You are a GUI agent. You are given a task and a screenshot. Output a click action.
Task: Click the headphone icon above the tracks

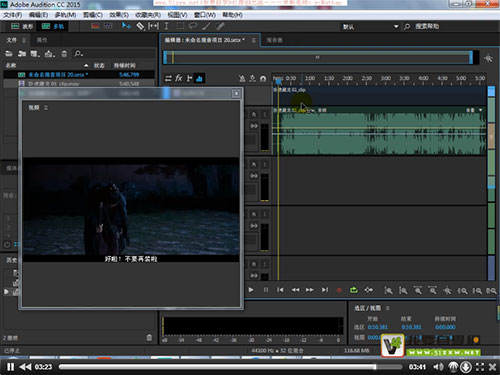263,79
